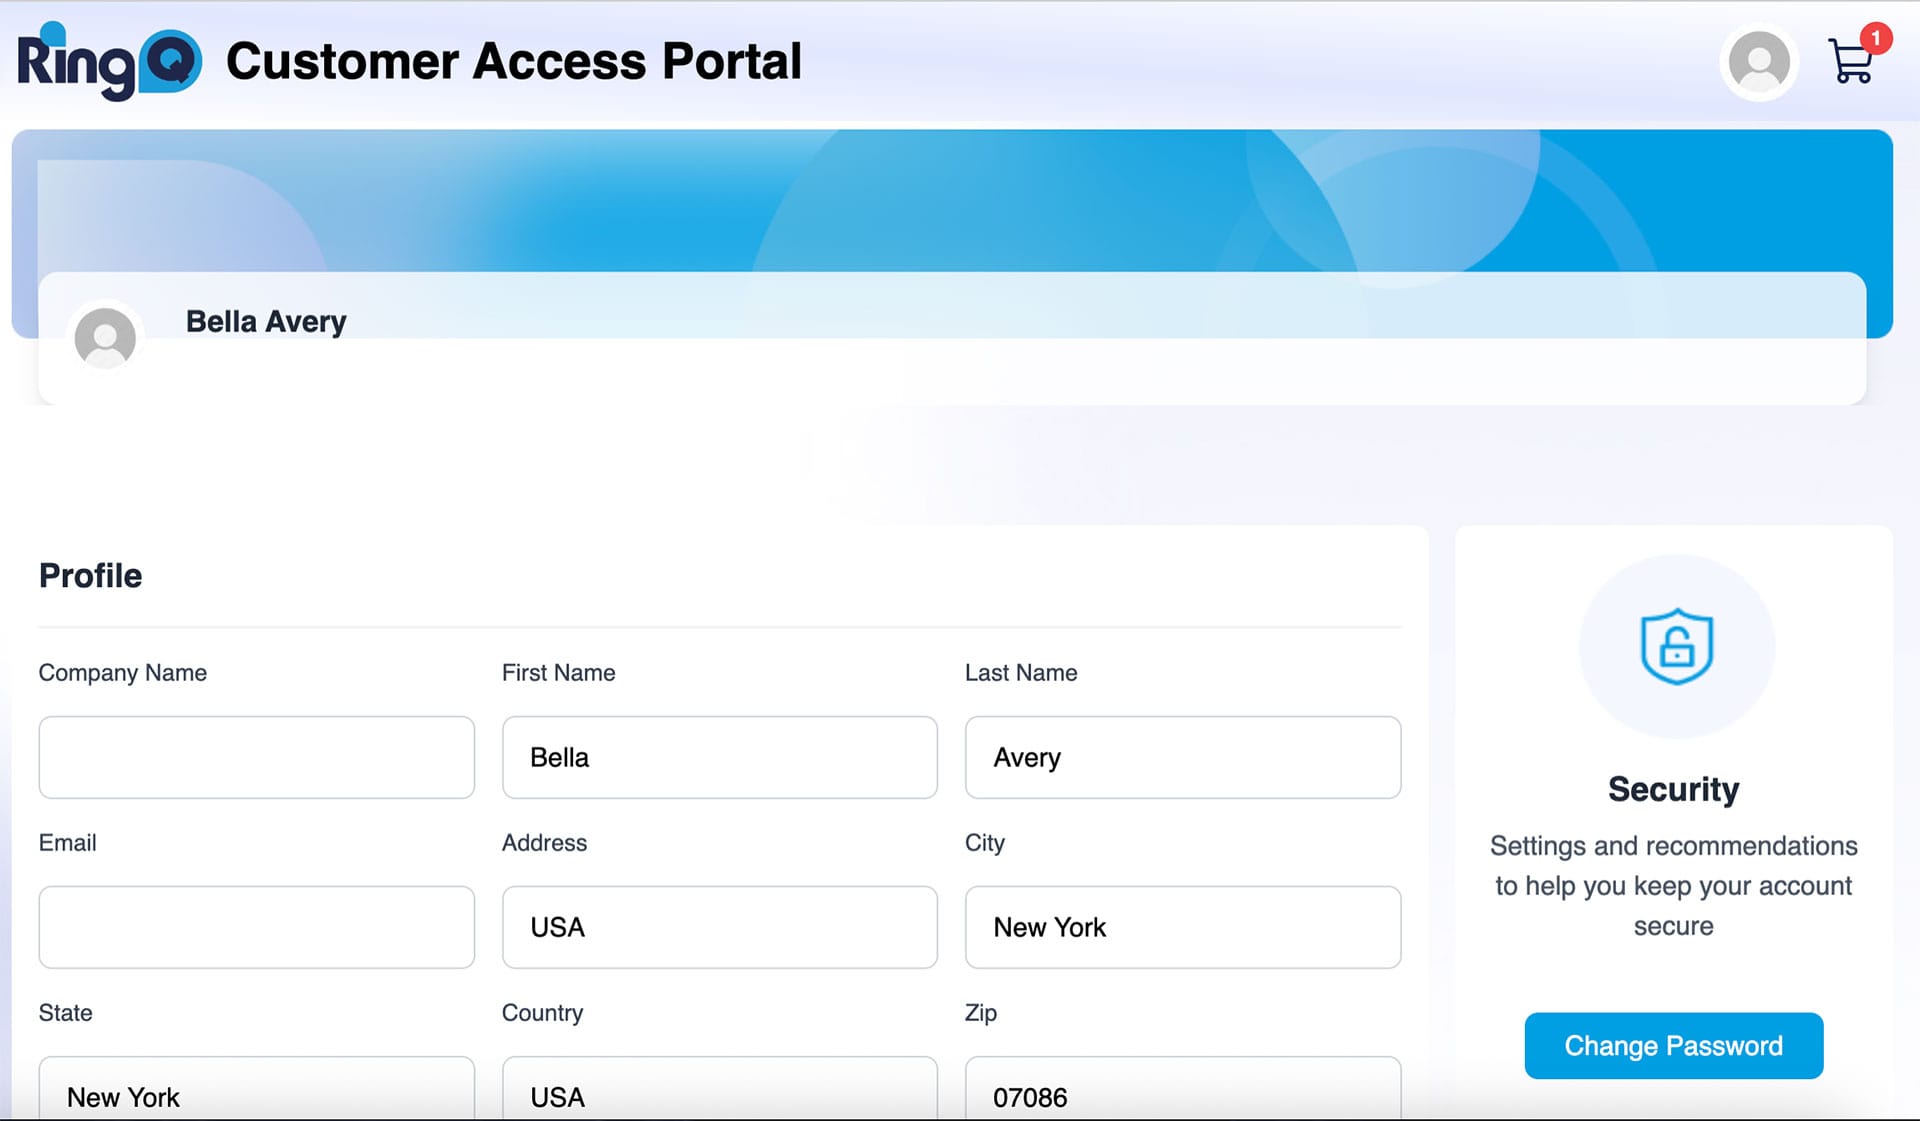The height and width of the screenshot is (1121, 1920).
Task: Open the shopping cart icon
Action: pos(1850,62)
